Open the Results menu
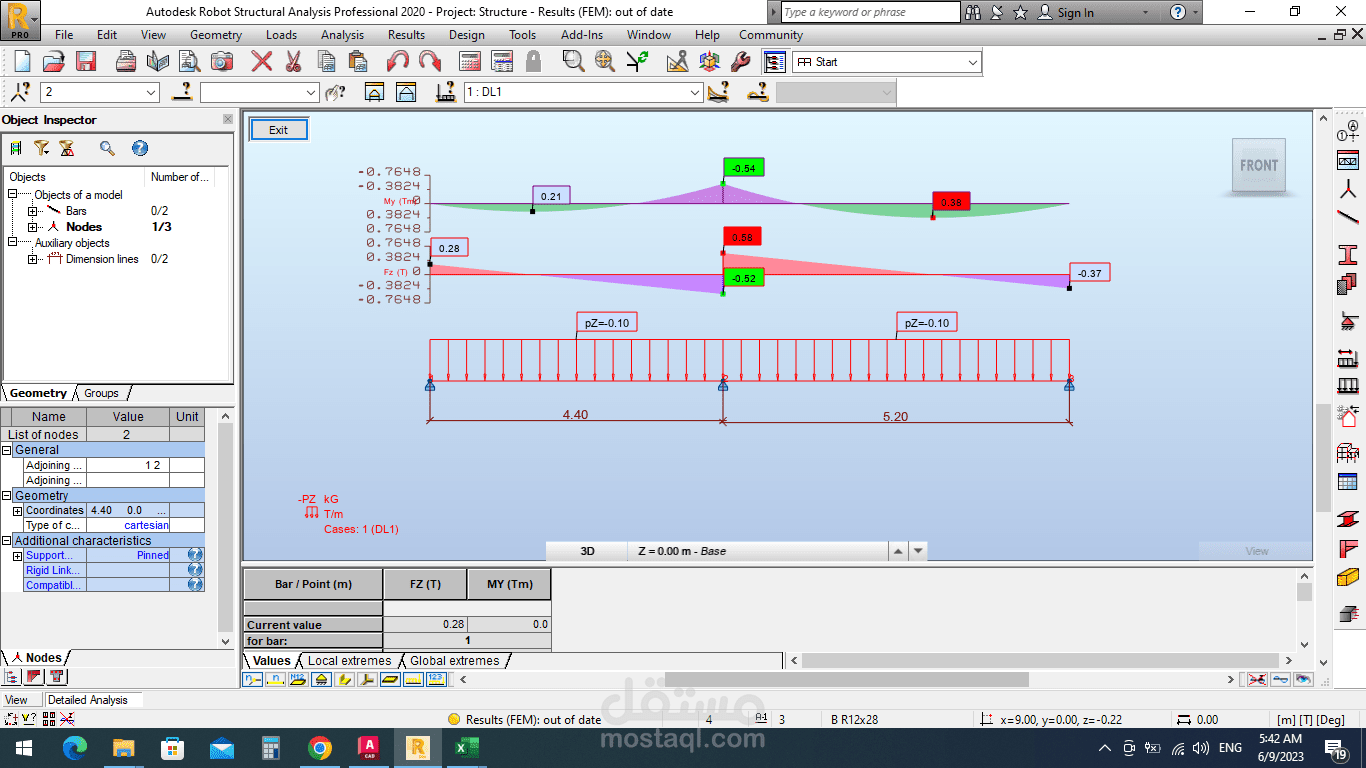 [x=406, y=35]
